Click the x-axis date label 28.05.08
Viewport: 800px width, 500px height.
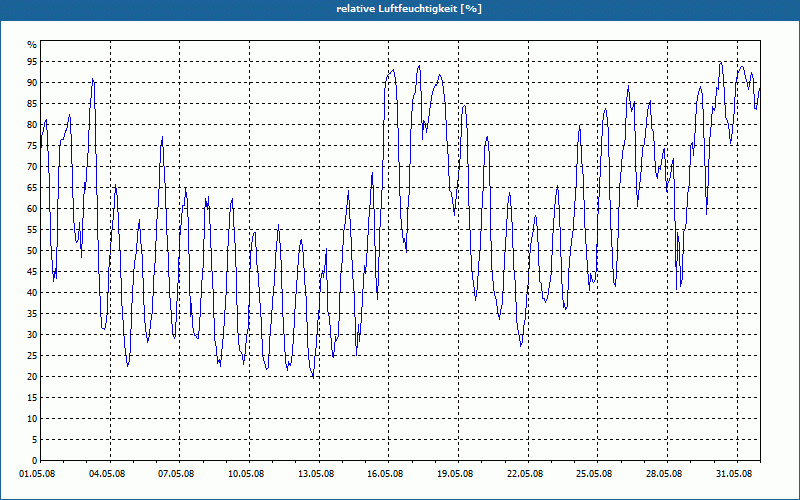pos(665,473)
